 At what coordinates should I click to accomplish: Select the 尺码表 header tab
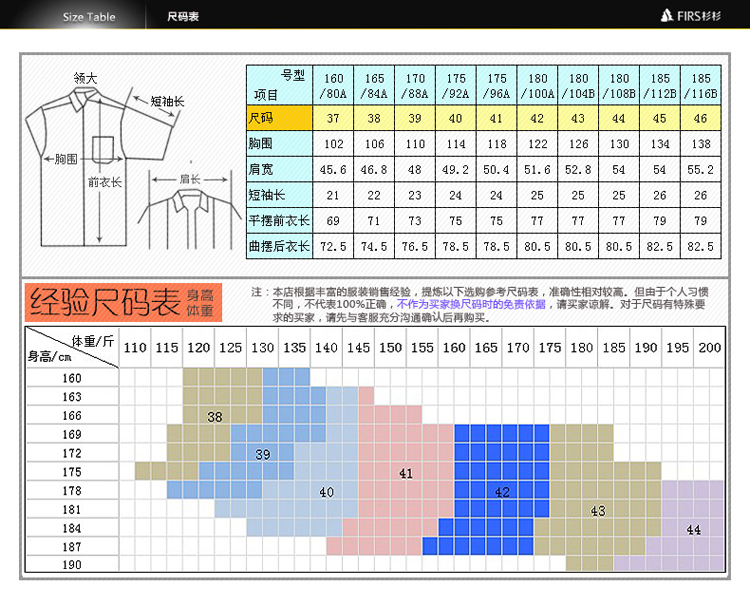click(183, 17)
